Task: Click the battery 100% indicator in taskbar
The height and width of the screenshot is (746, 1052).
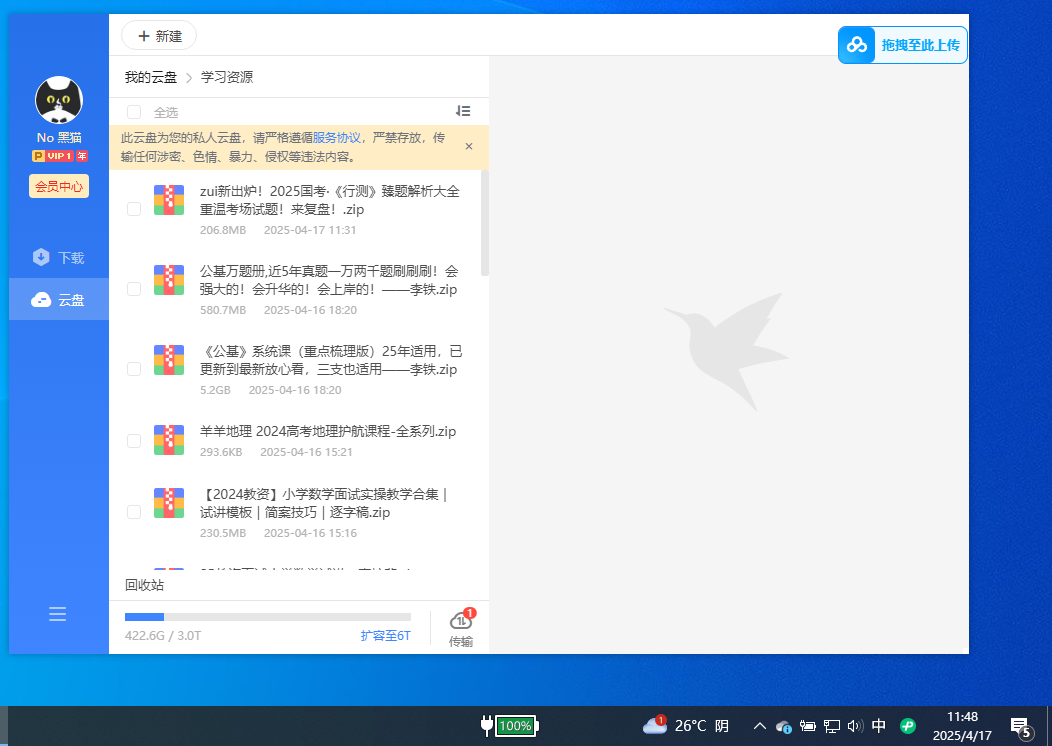Action: pos(510,725)
